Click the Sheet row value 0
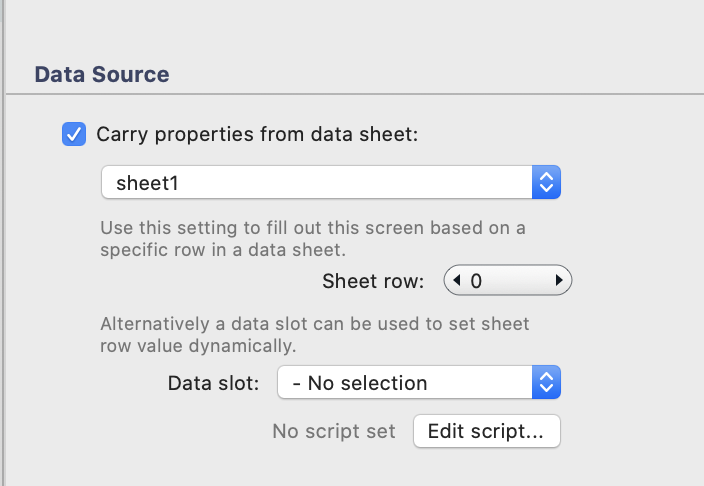Viewport: 704px width, 486px height. tap(476, 281)
